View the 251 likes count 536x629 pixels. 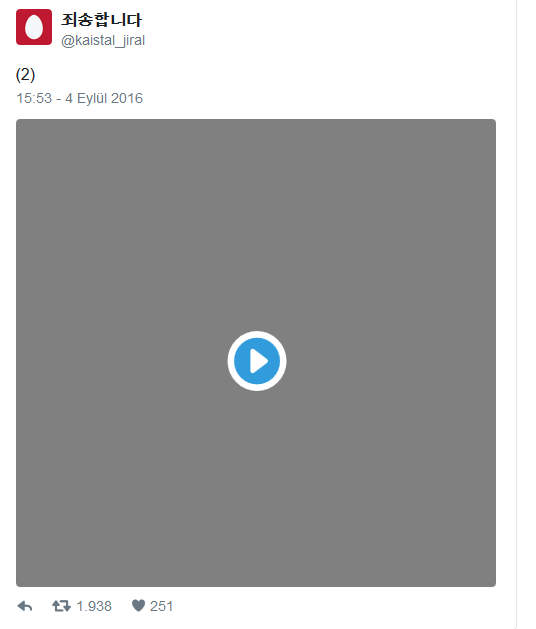click(x=161, y=606)
